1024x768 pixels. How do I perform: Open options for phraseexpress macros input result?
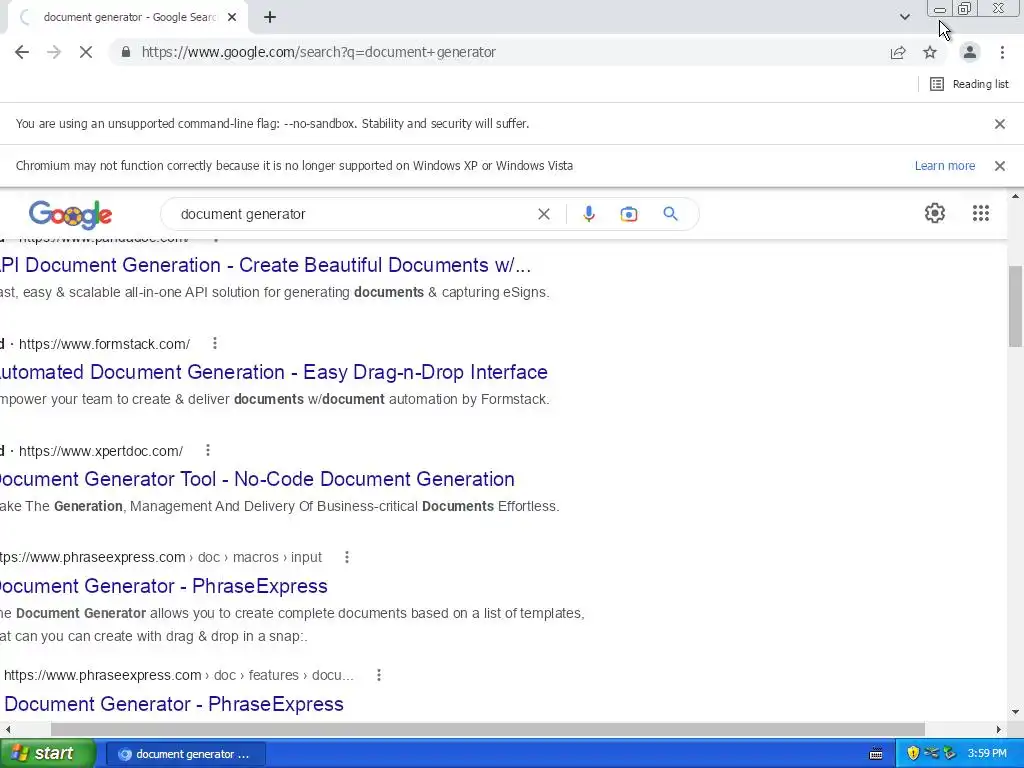coord(347,557)
